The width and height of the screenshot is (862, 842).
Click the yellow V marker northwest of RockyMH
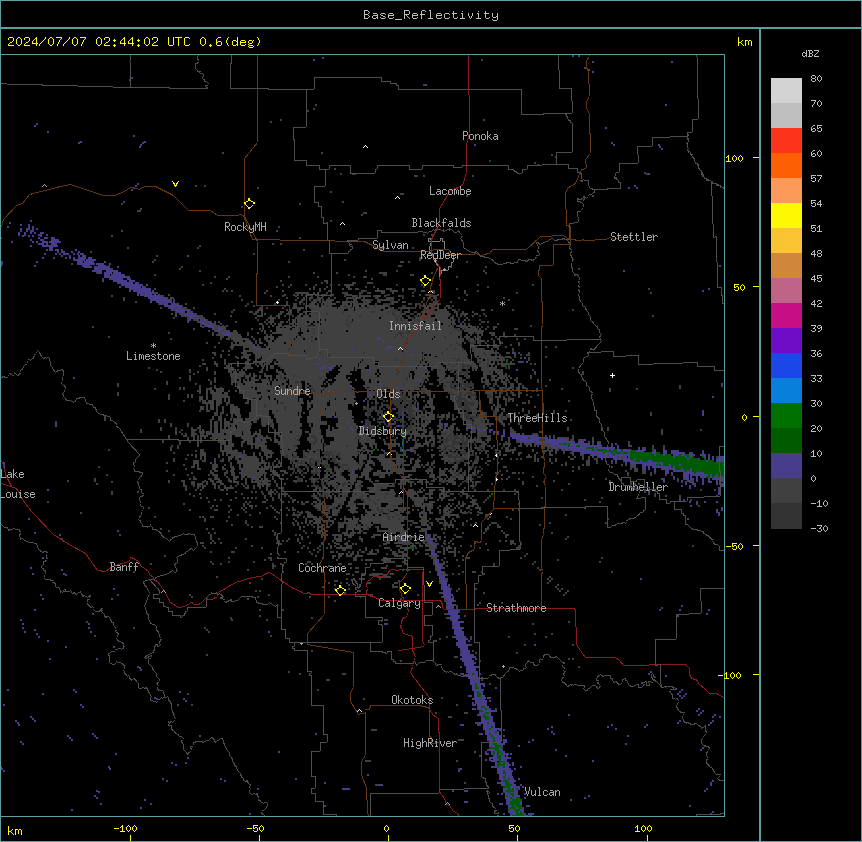[x=175, y=184]
